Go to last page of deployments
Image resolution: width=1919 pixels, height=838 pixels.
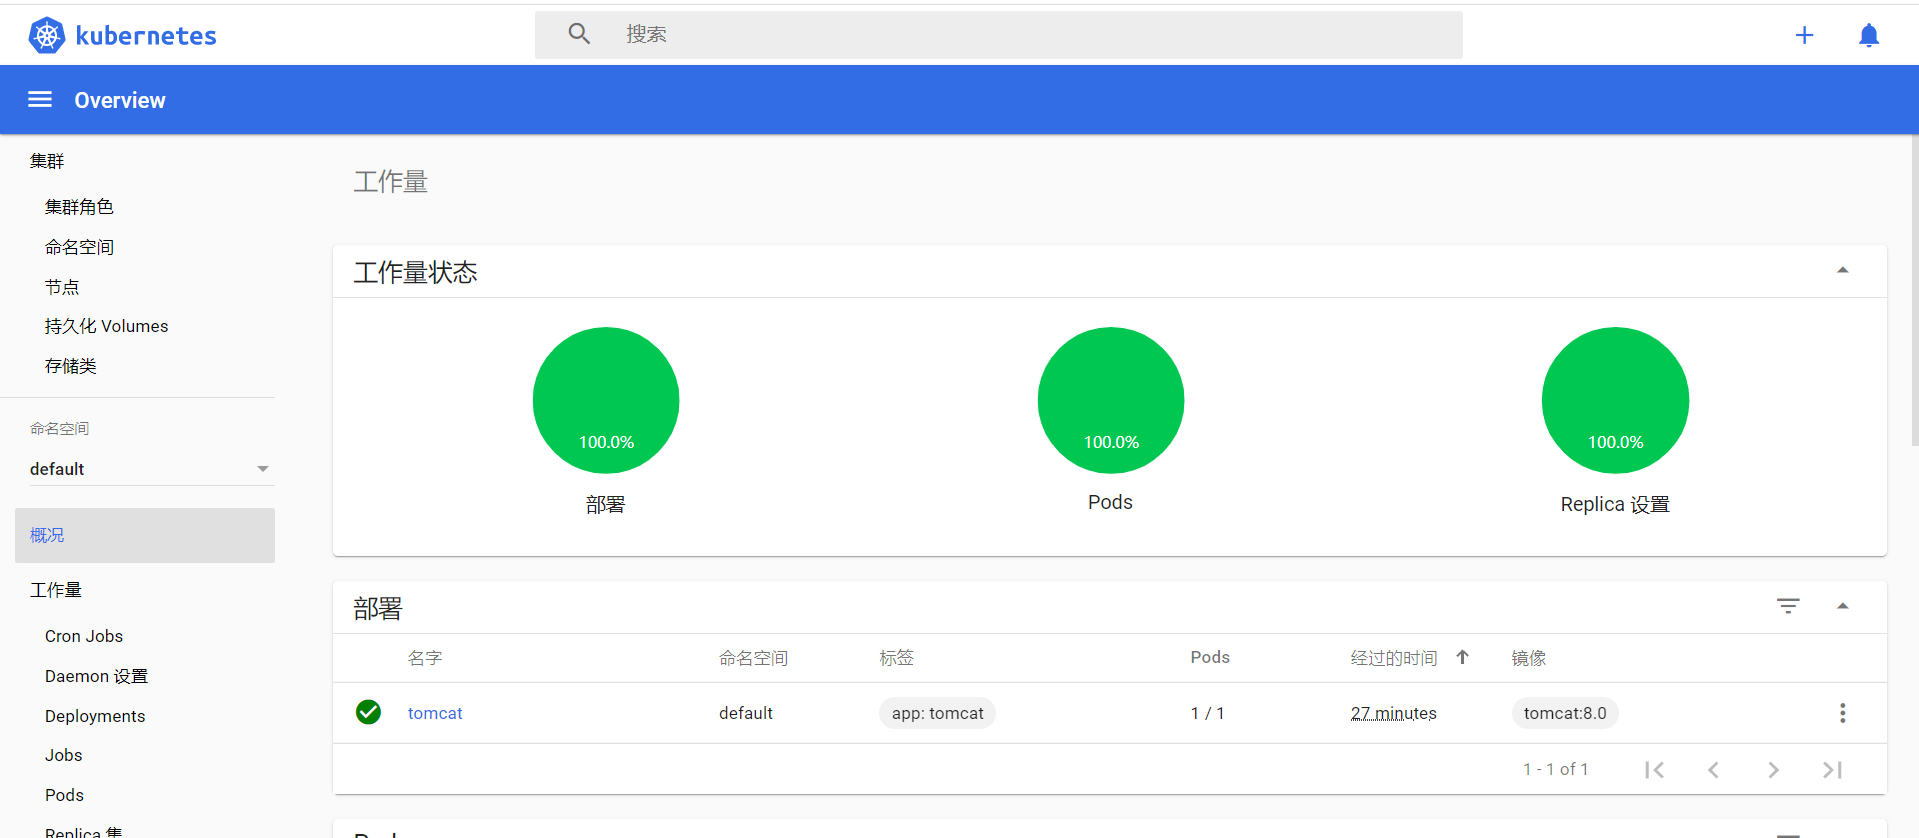1832,769
